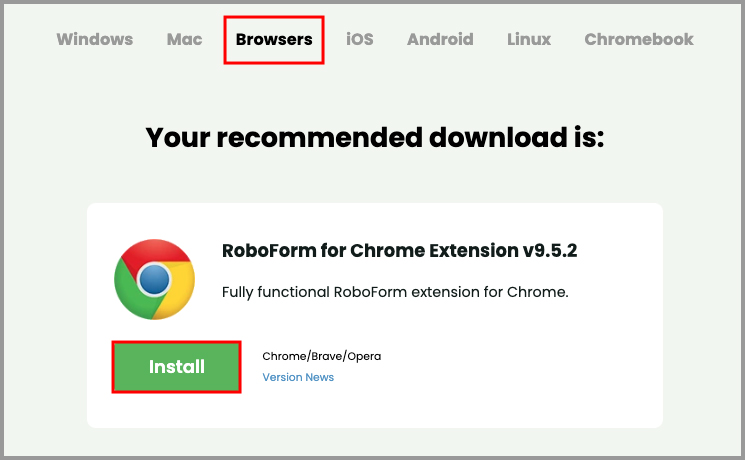The width and height of the screenshot is (745, 460).
Task: Click the 'Your recommended download is:' heading
Action: (375, 136)
